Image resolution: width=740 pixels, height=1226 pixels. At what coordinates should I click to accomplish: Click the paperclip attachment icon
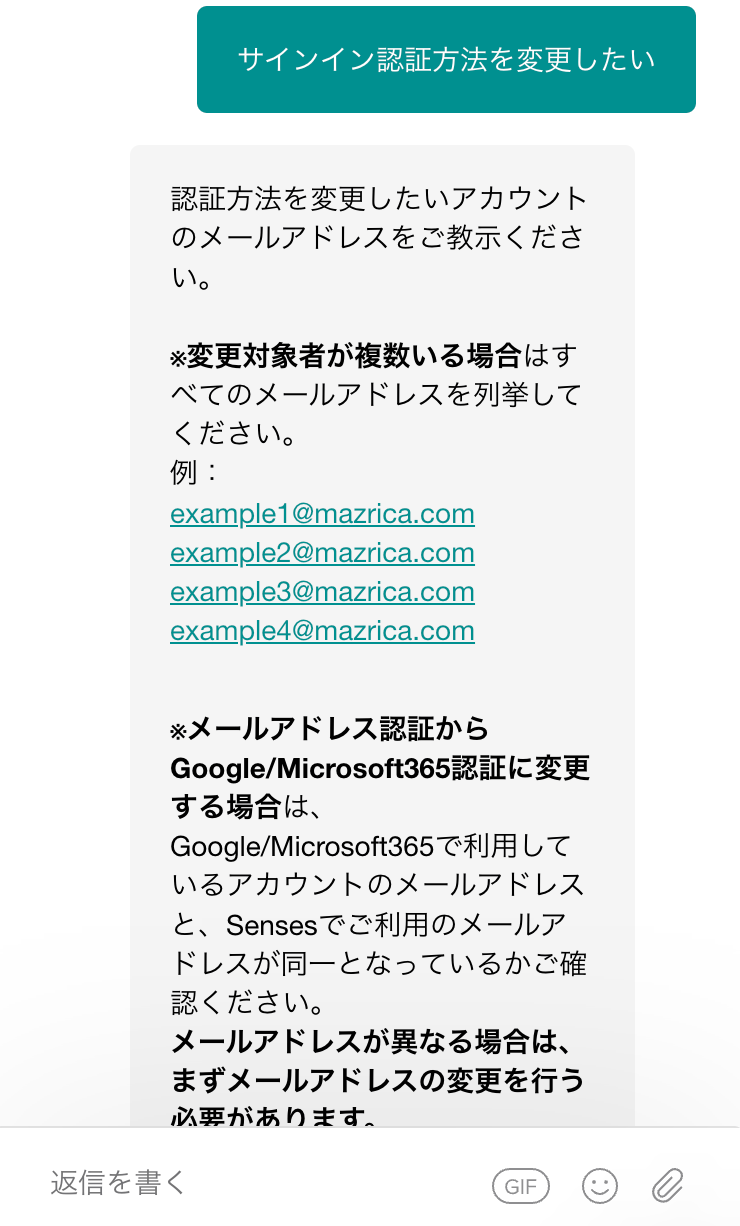pyautogui.click(x=667, y=1186)
